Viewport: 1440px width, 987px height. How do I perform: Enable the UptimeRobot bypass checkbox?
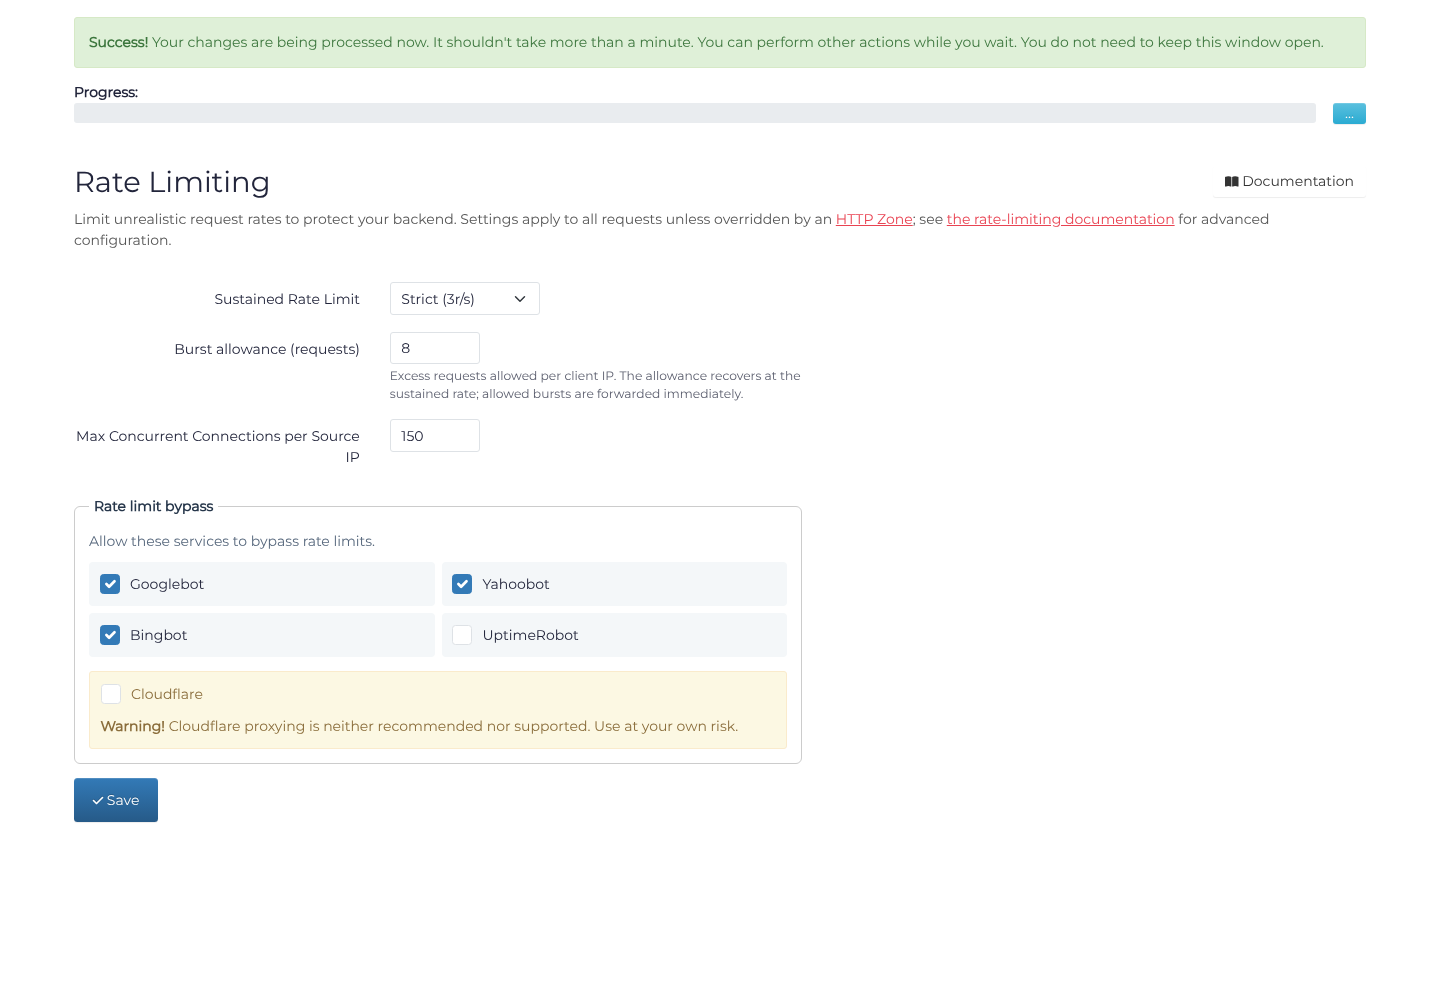(462, 635)
